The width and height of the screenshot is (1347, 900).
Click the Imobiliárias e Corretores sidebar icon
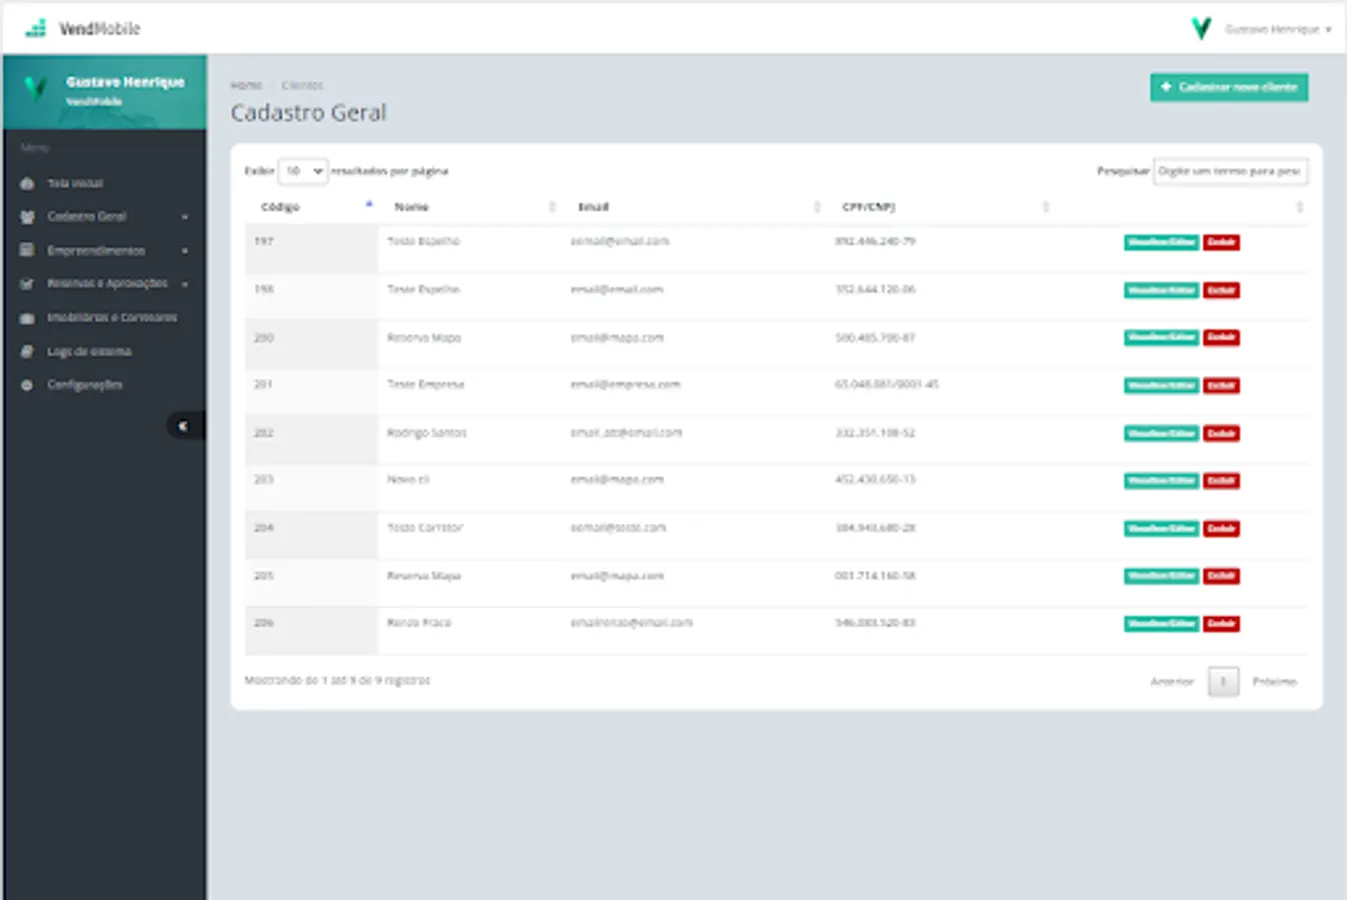pos(27,318)
